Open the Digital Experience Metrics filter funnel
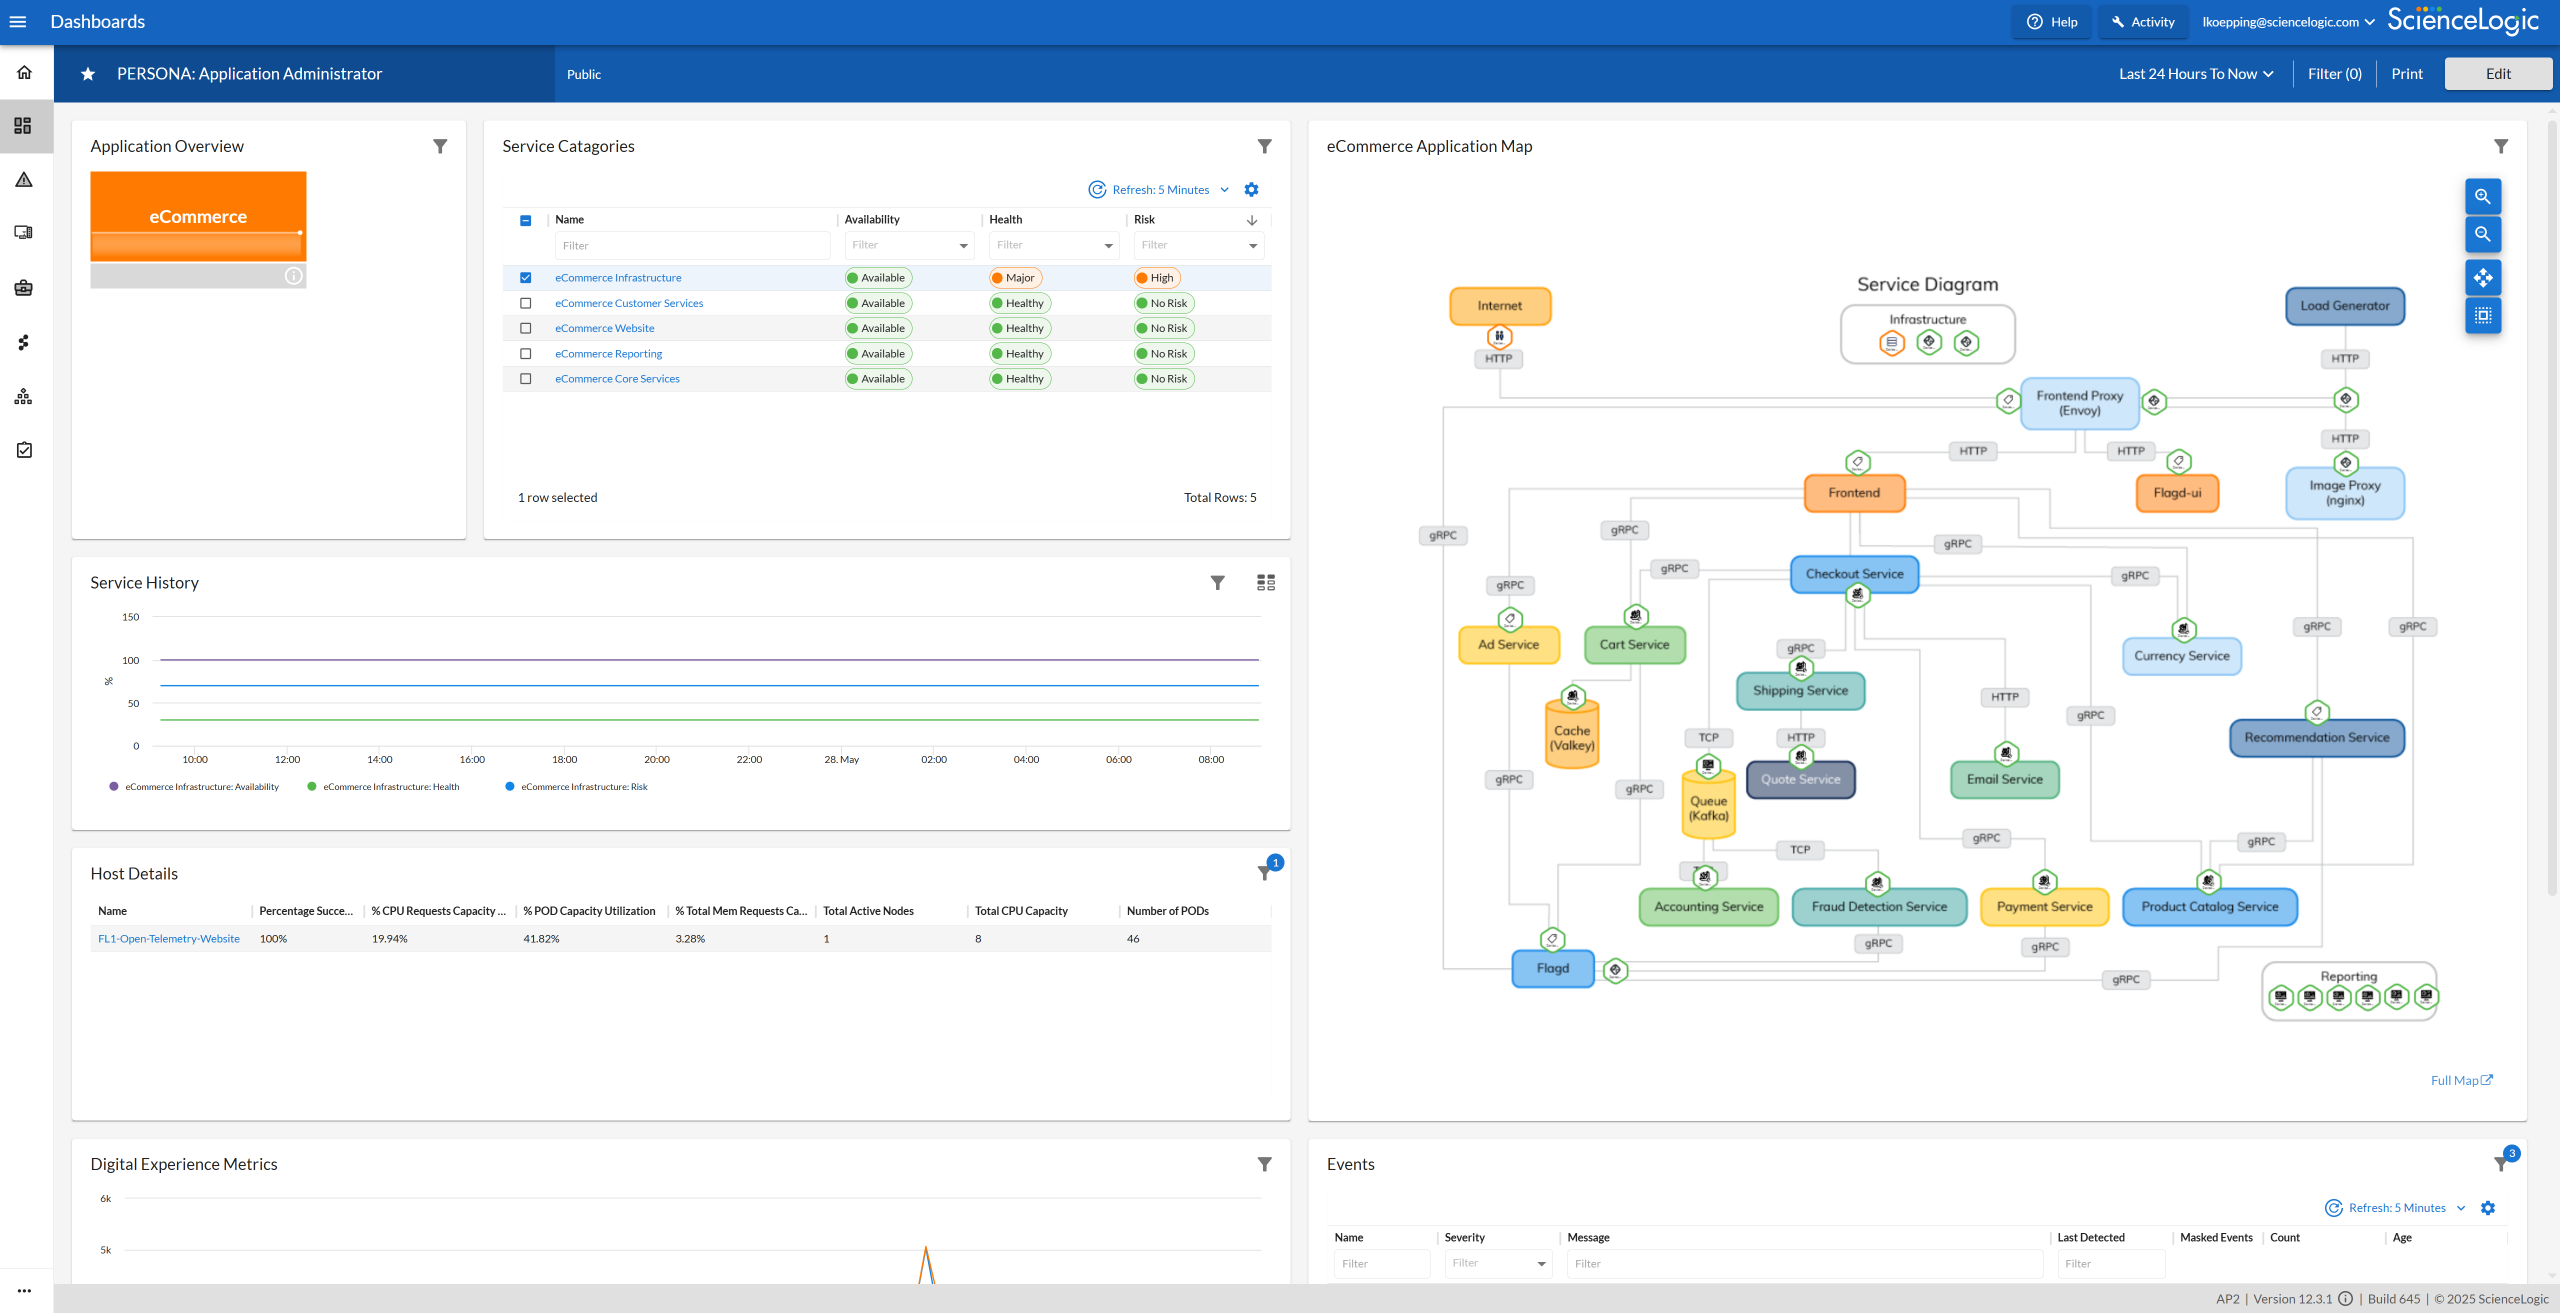 pyautogui.click(x=1265, y=1165)
